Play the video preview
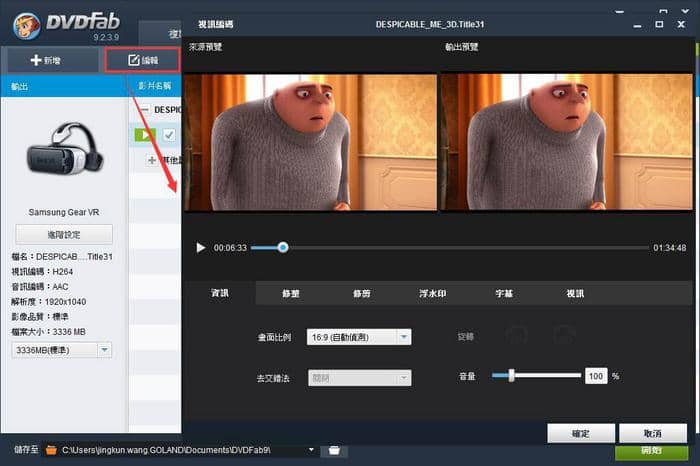The width and height of the screenshot is (700, 466). (201, 247)
